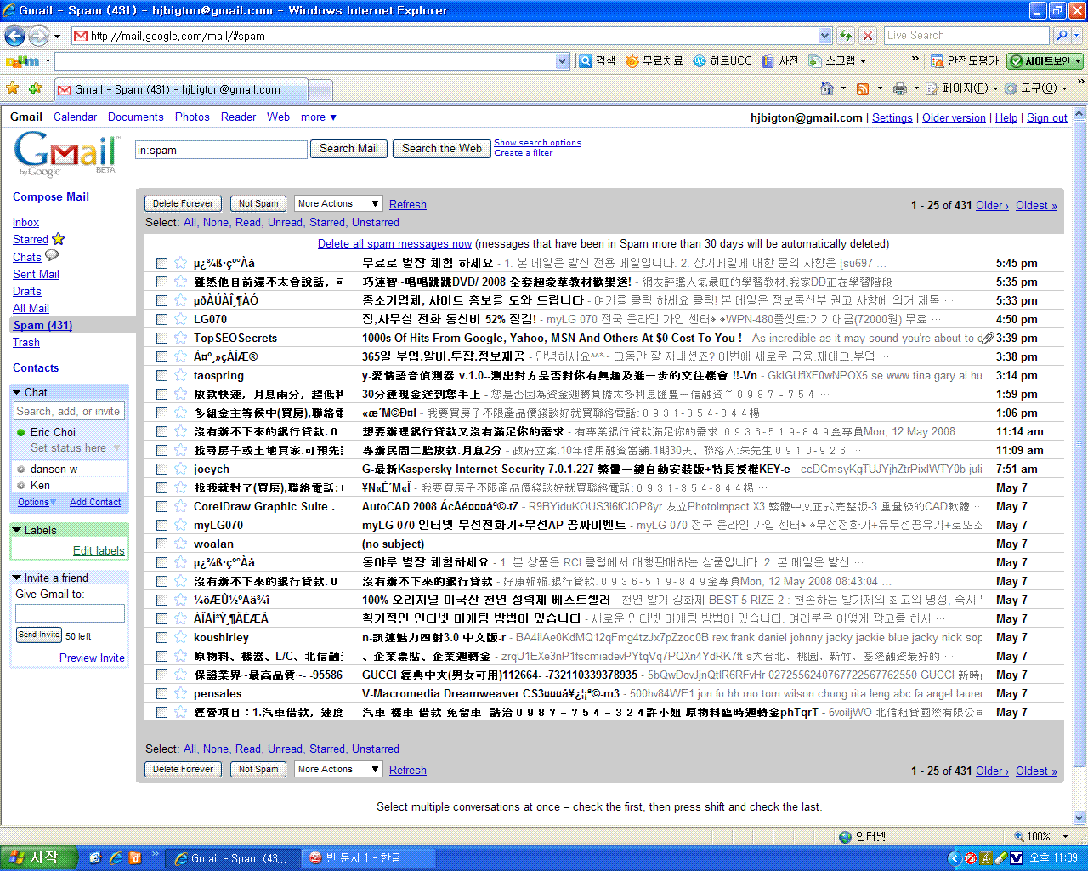Tick the checkbox for pensales message
Screen dimensions: 1088x871
[161, 693]
